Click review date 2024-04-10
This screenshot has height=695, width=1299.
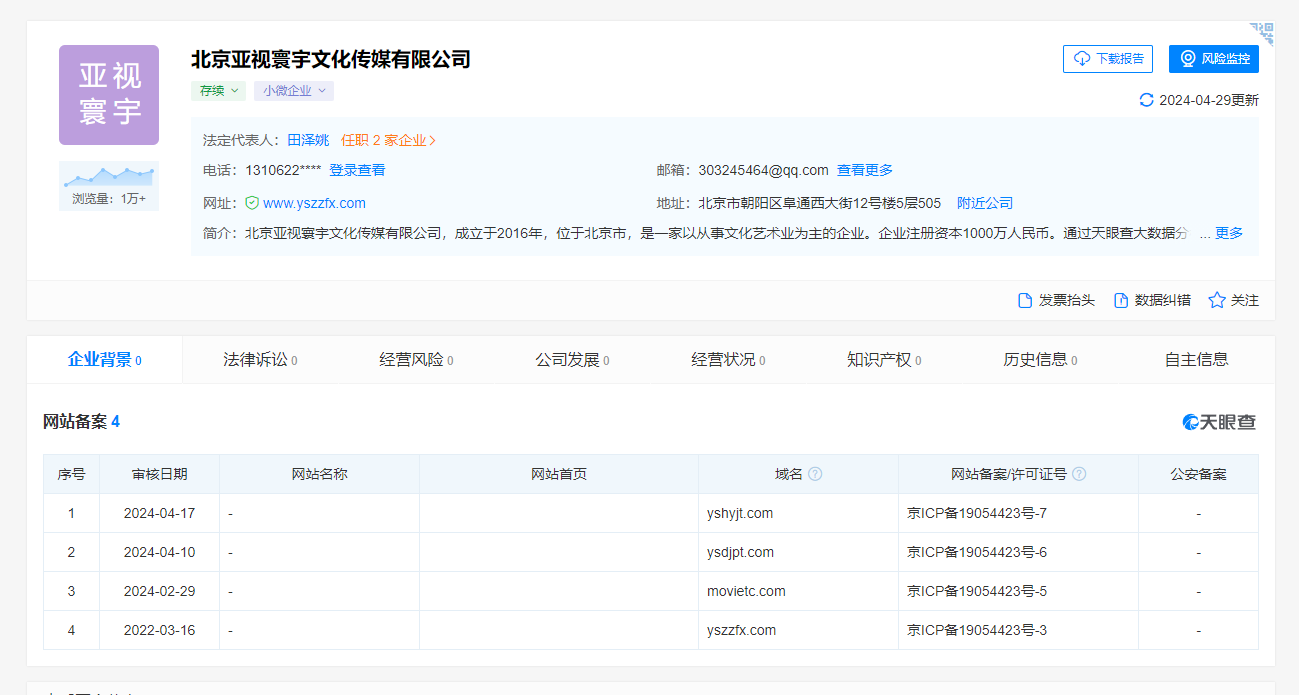(159, 552)
